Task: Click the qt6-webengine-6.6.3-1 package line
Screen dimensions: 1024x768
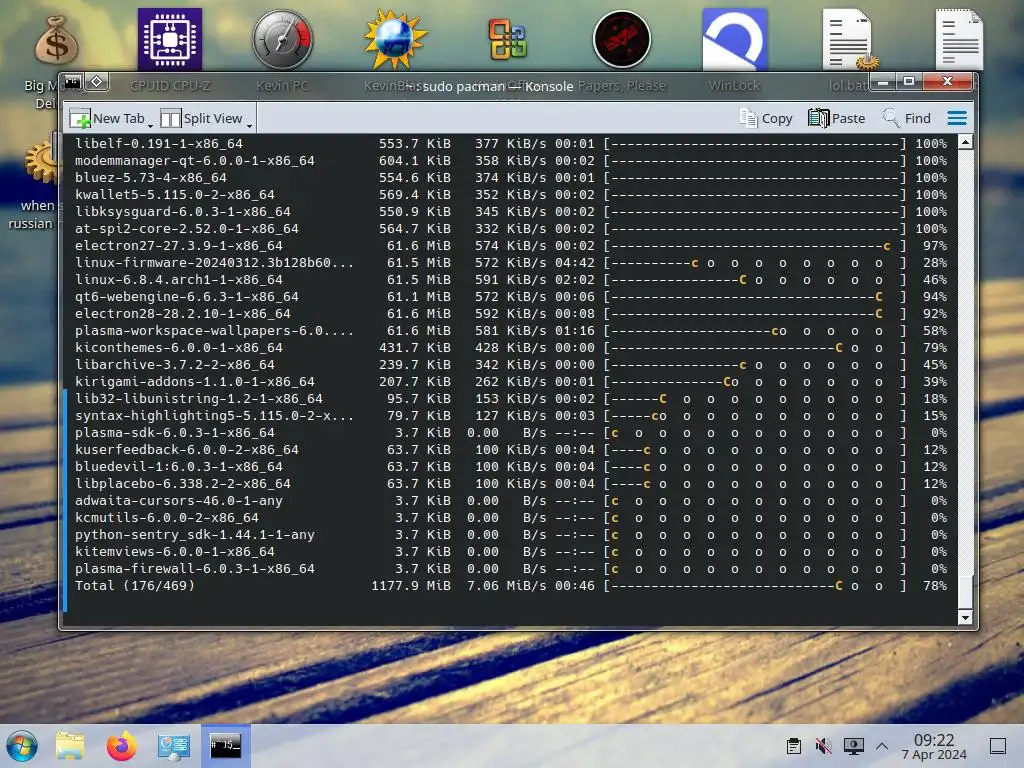Action: 511,296
